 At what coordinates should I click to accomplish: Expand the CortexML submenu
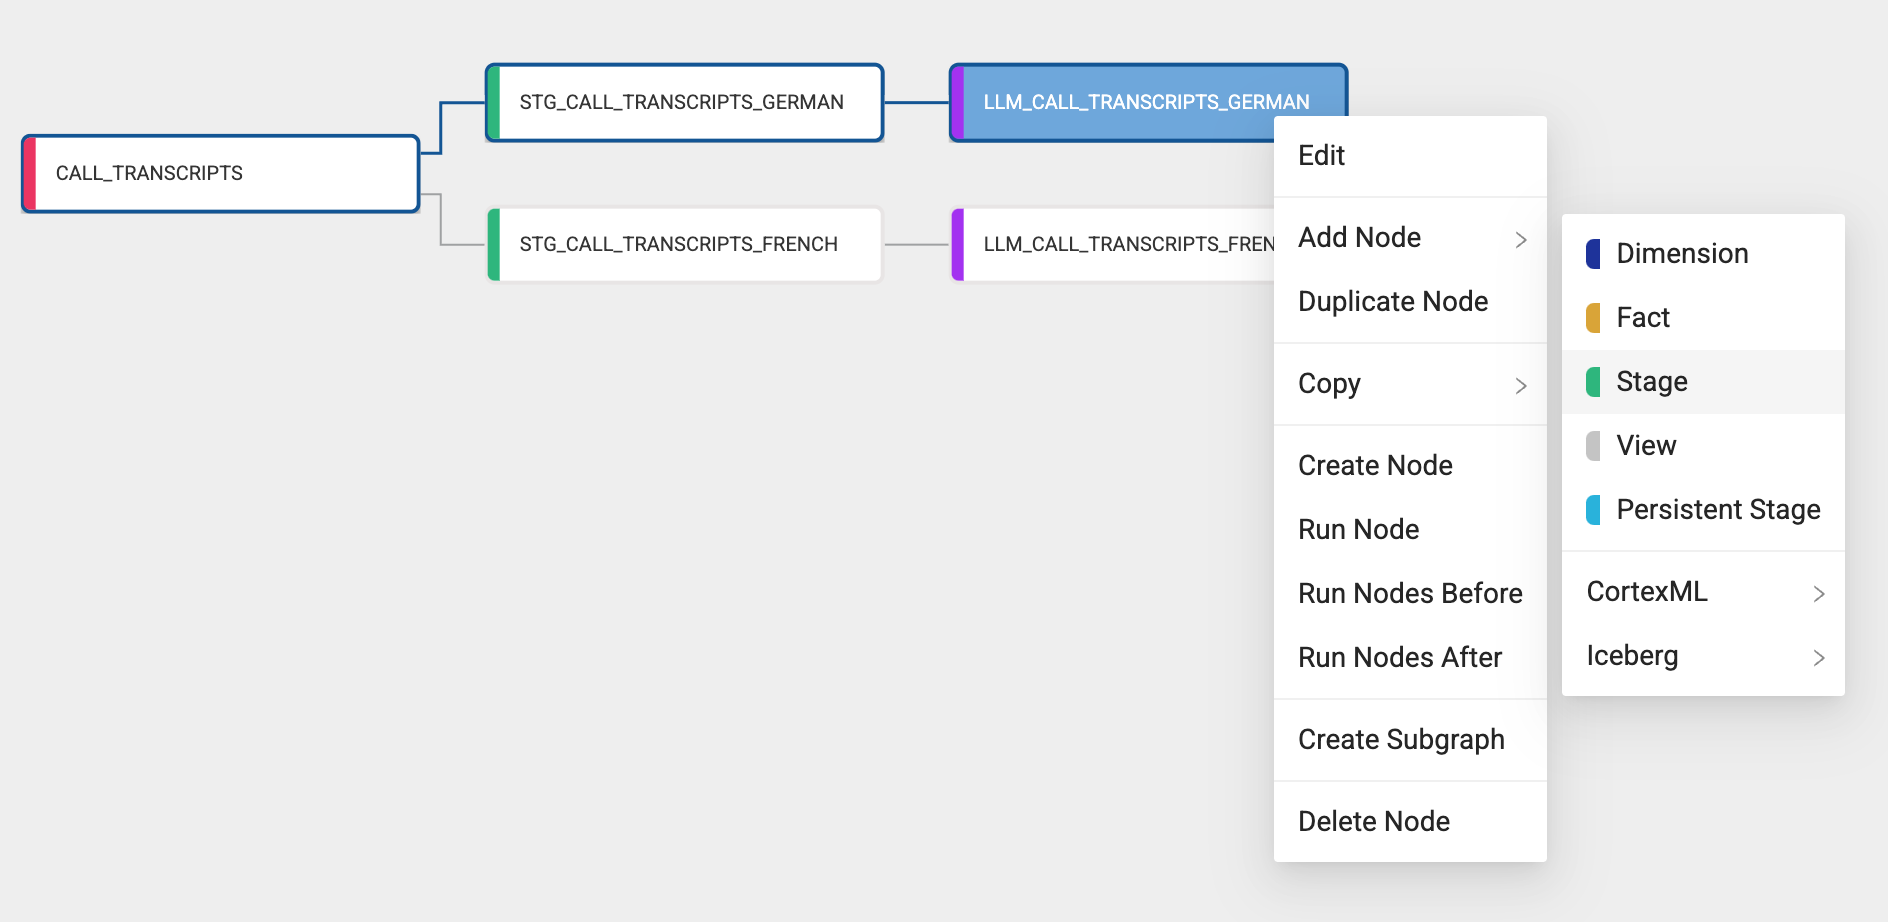[x=1703, y=592]
